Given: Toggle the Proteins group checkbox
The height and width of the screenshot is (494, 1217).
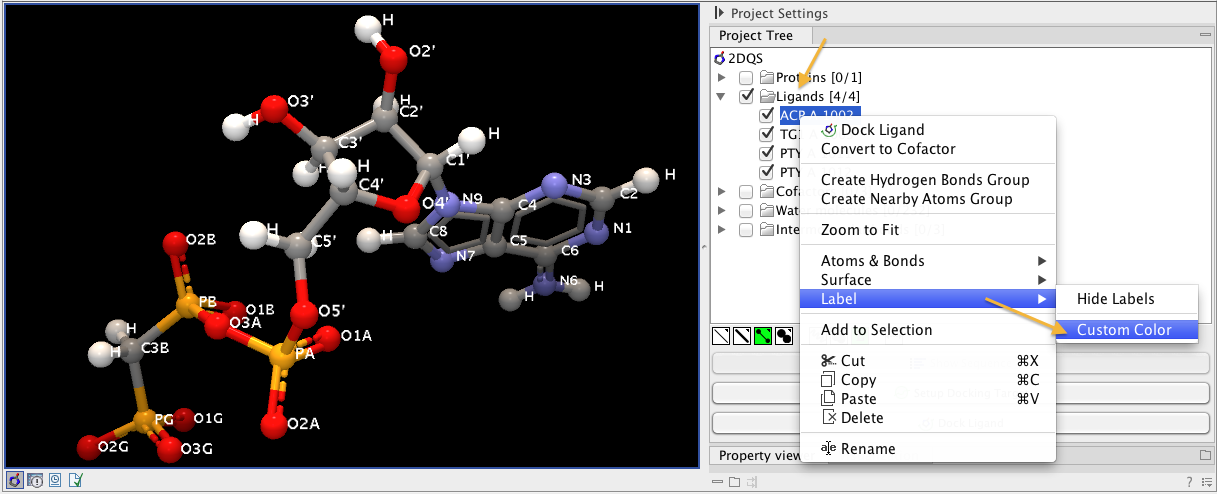Looking at the screenshot, I should point(746,78).
